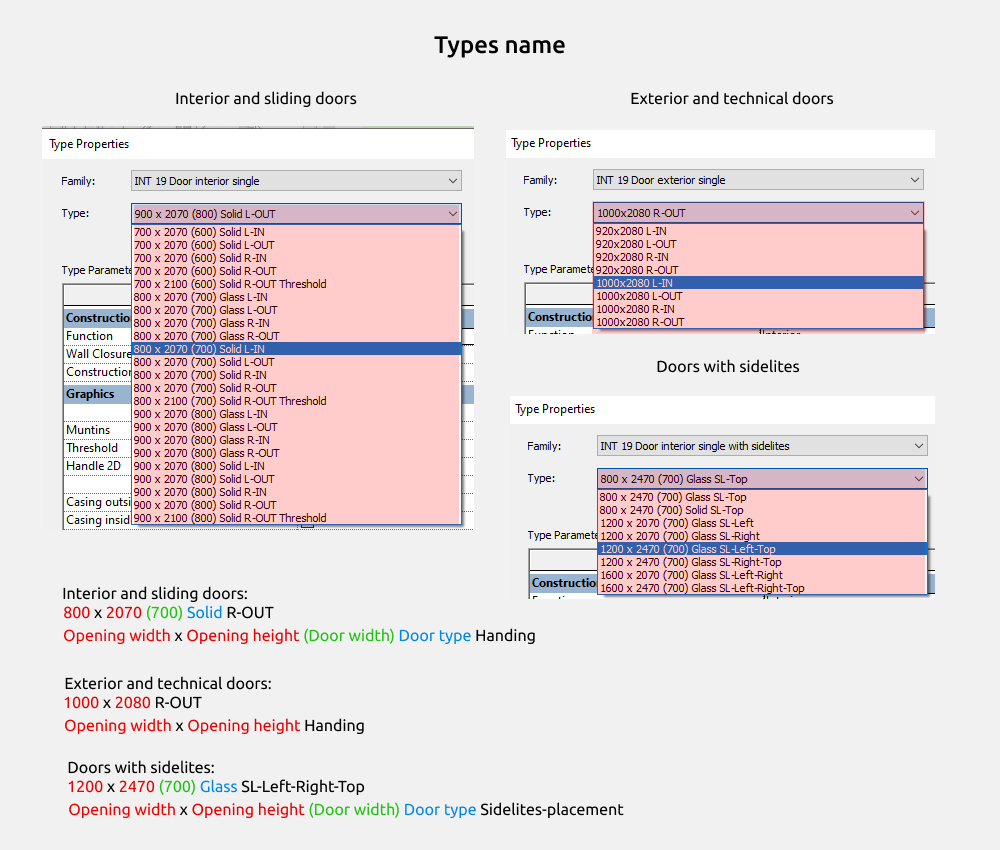Select exterior type 920x2080 R-OUT
Viewport: 1000px width, 850px height.
coord(758,270)
